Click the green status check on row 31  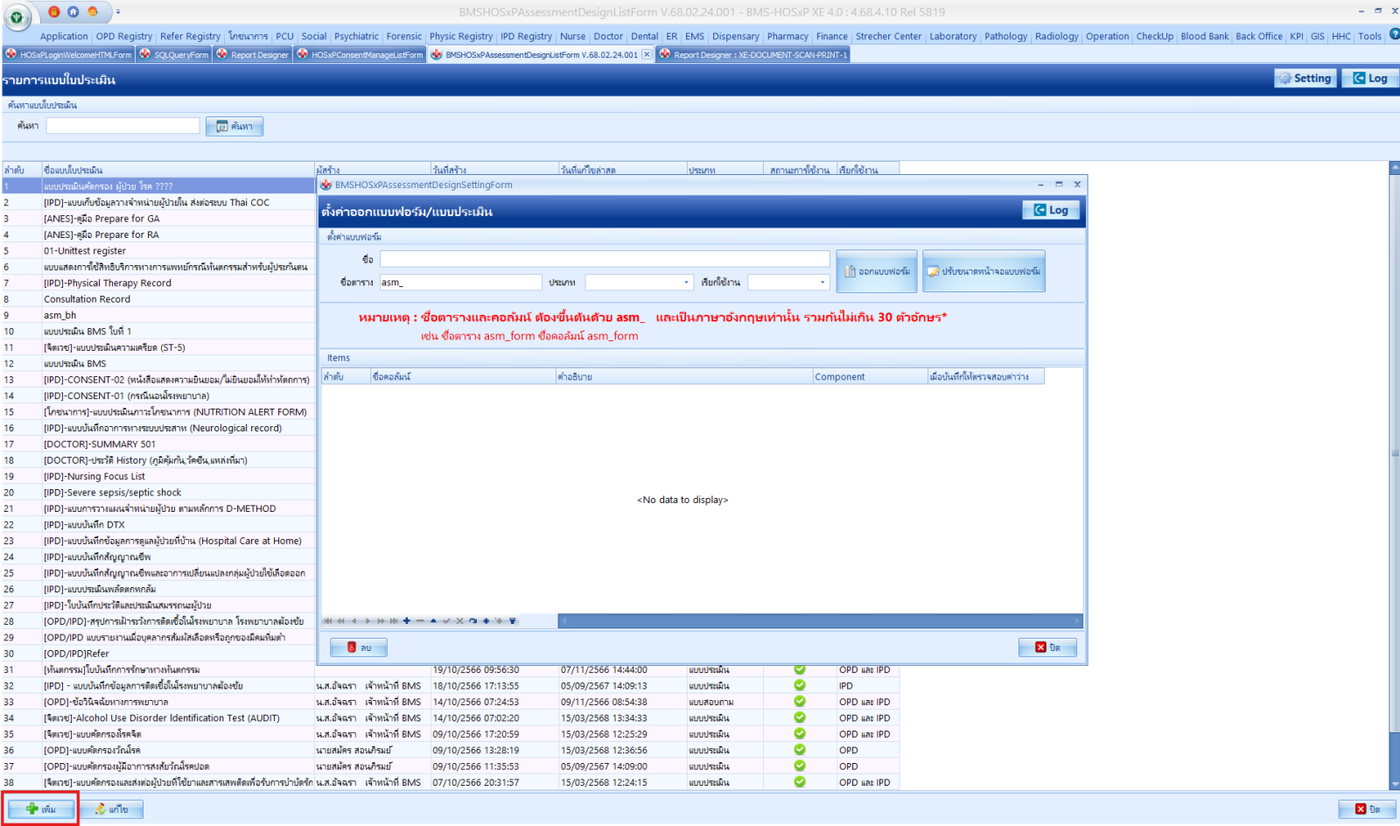coord(799,669)
